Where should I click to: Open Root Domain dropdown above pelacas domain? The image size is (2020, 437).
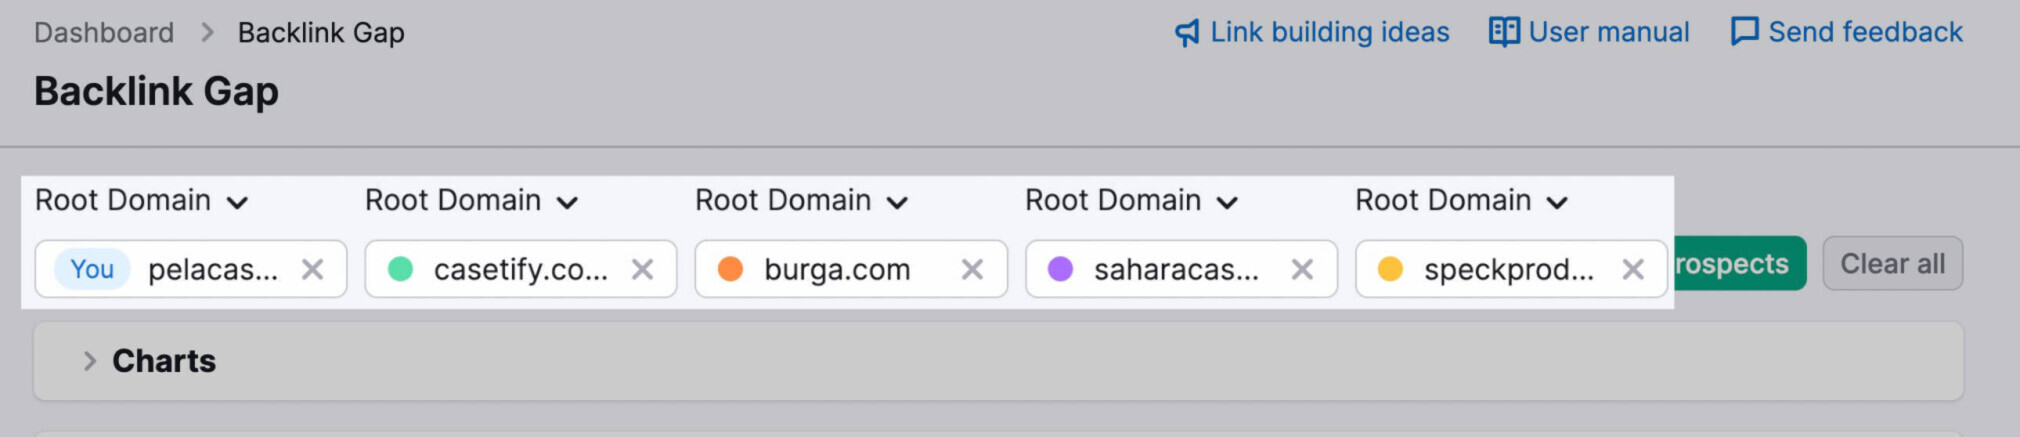pyautogui.click(x=141, y=201)
